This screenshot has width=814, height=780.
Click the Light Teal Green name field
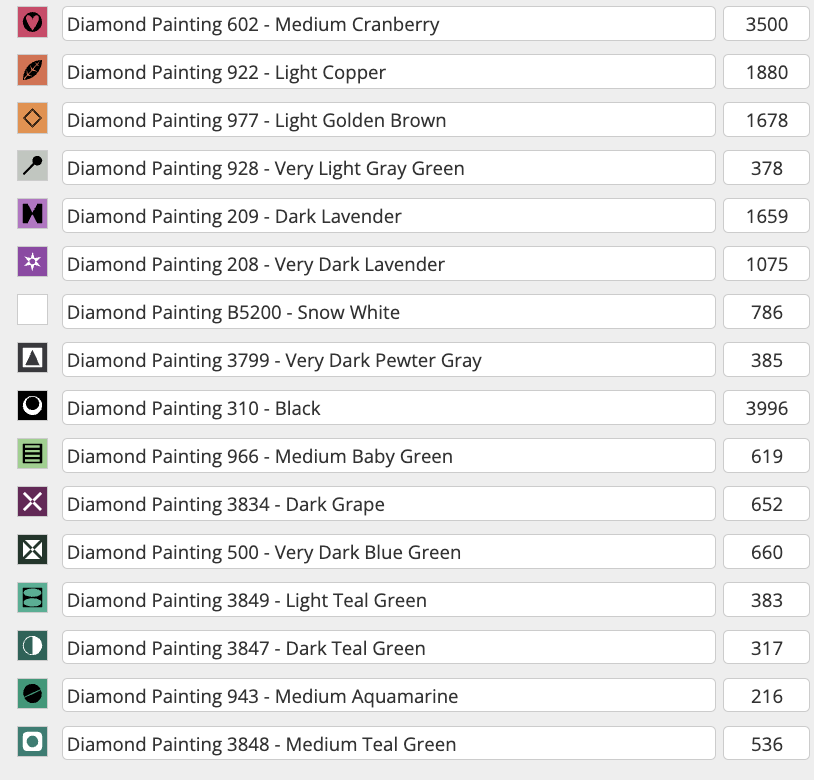pos(388,600)
